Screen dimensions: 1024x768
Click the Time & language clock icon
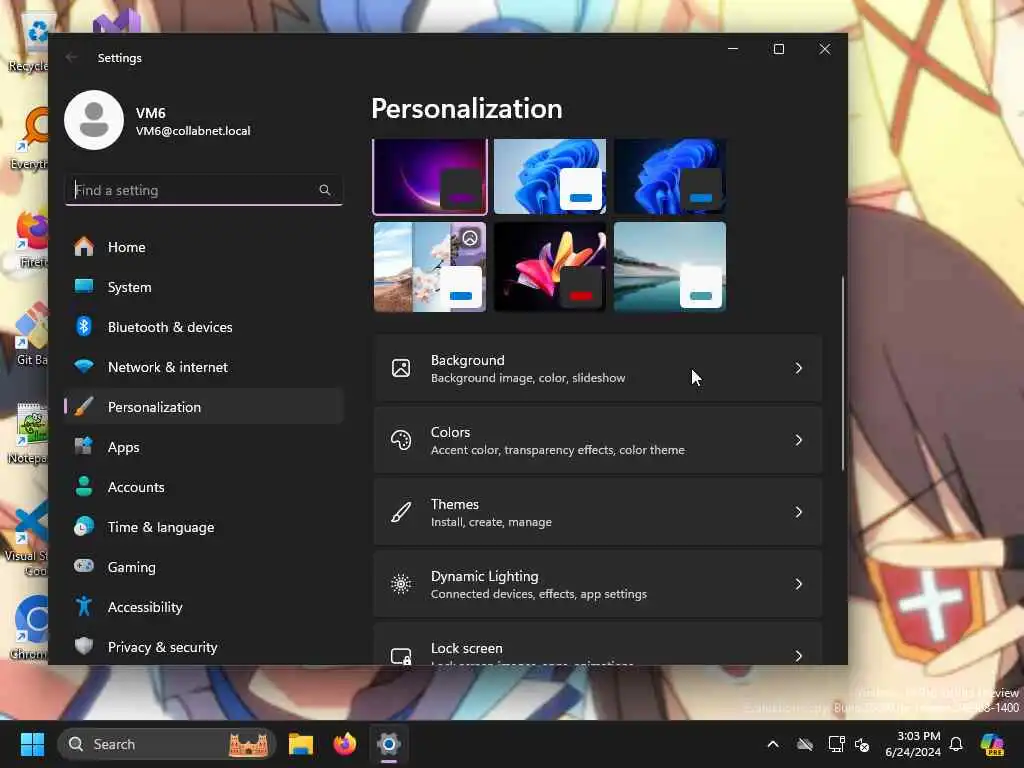pyautogui.click(x=84, y=526)
